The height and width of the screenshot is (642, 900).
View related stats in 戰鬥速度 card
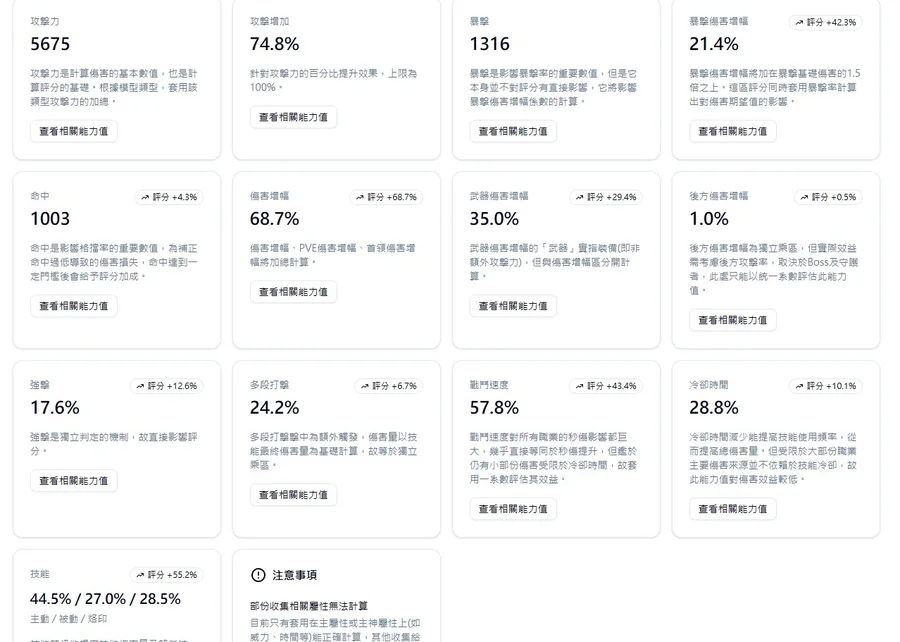pos(513,509)
